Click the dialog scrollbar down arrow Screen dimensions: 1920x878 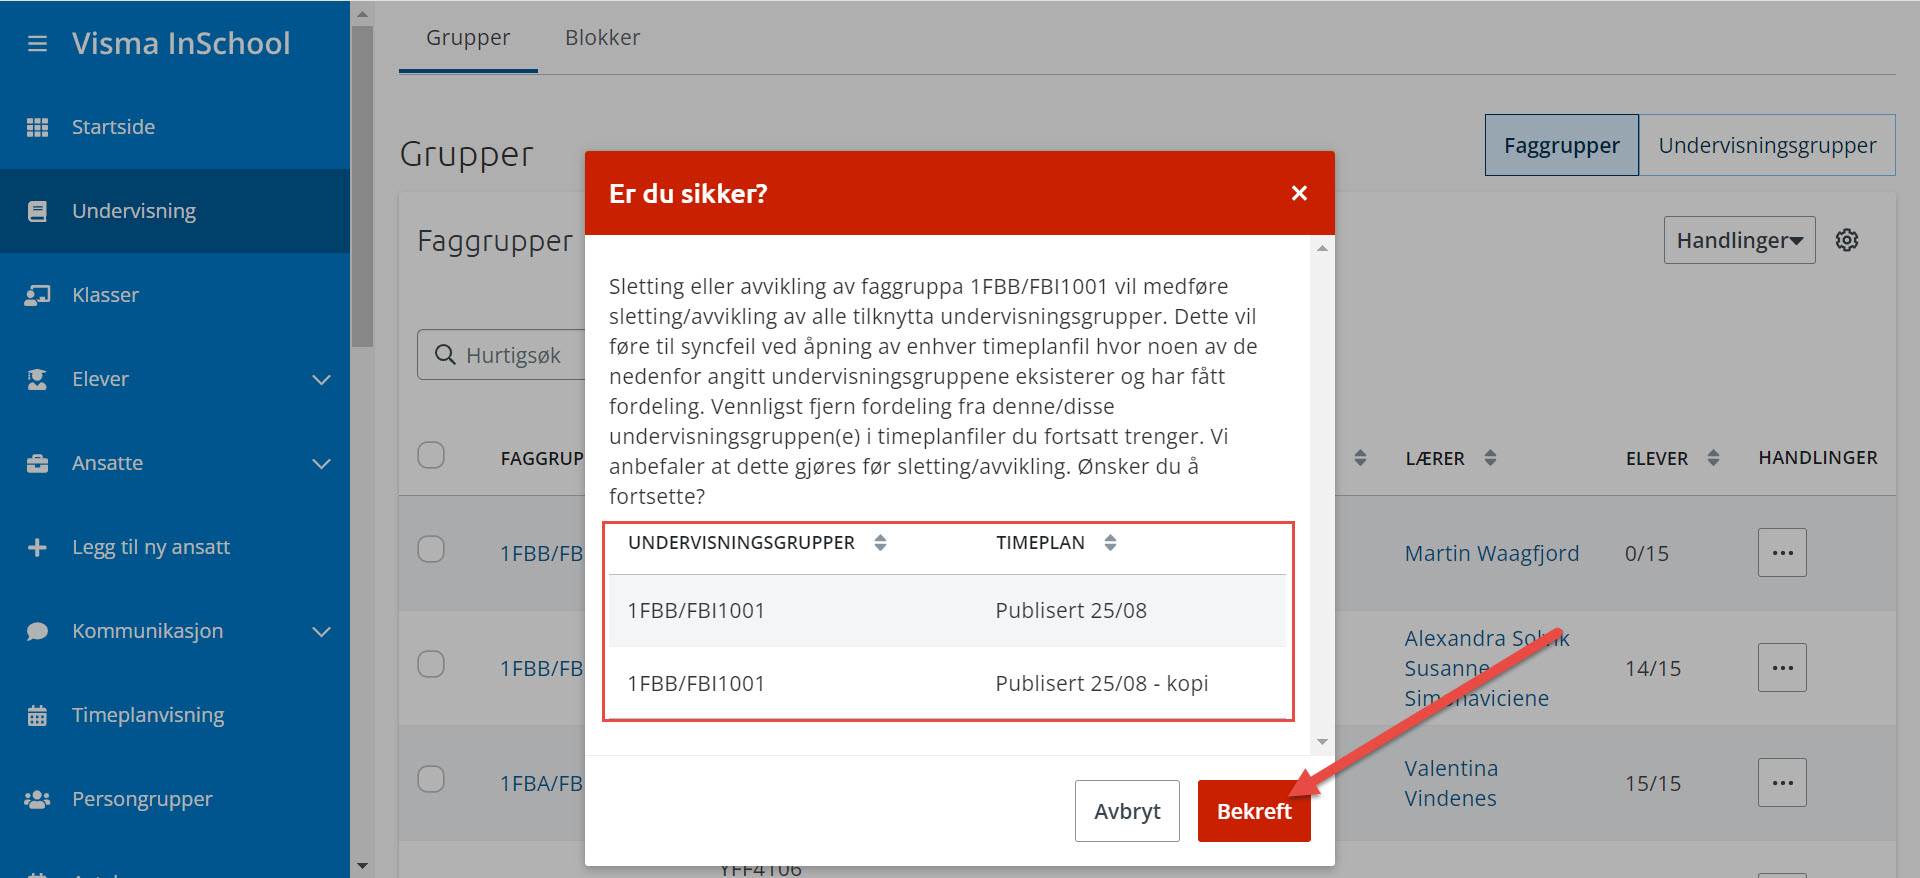[1322, 741]
